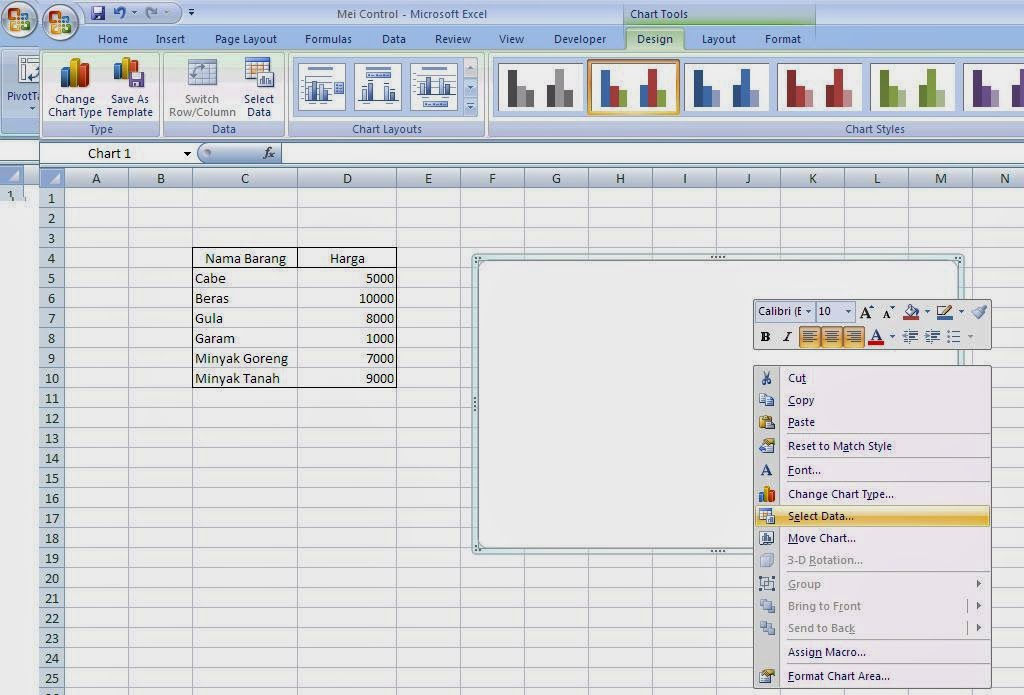Toggle italic on the mini toolbar
This screenshot has height=695, width=1024.
click(787, 336)
